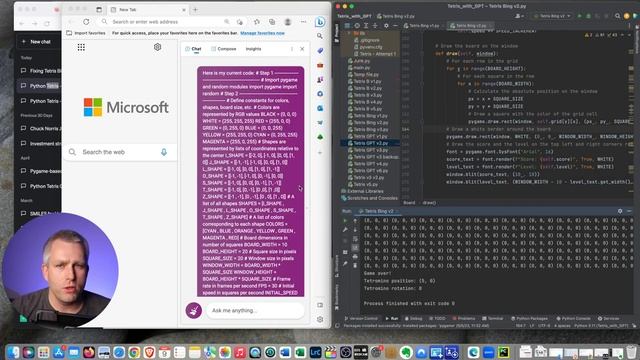Image resolution: width=640 pixels, height=360 pixels.
Task: Click PyCharm Run green play button
Action: click(x=579, y=16)
